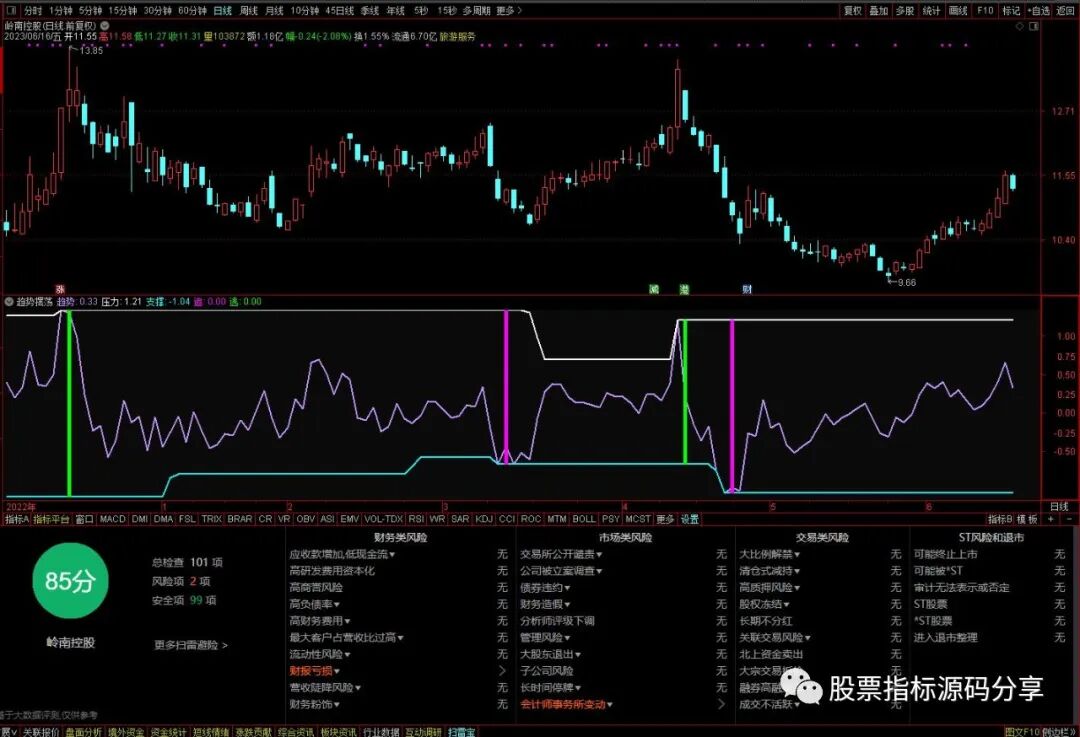Select the CCI indicator
The height and width of the screenshot is (737, 1080).
pyautogui.click(x=507, y=519)
